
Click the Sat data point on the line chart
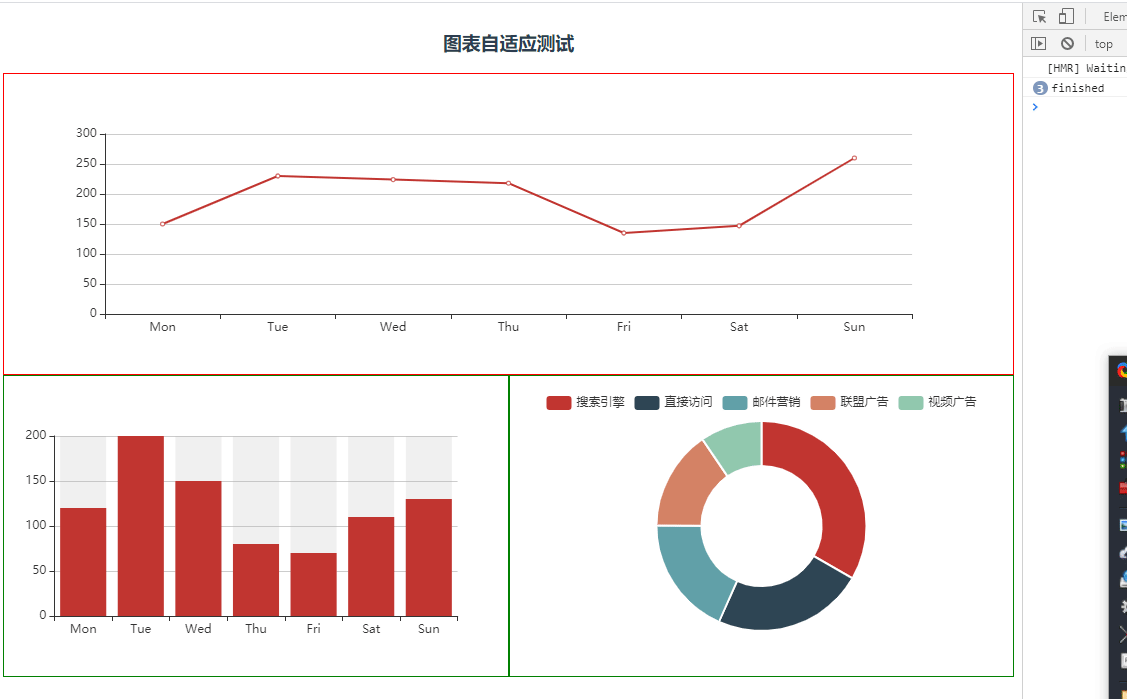tap(739, 226)
